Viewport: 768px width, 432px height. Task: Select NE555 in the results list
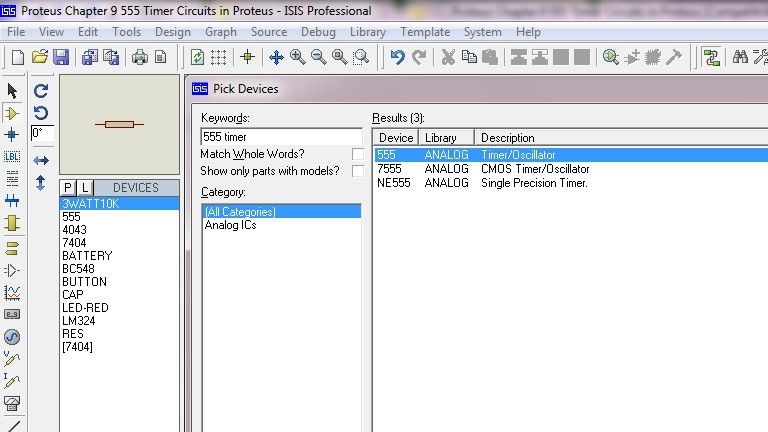pyautogui.click(x=393, y=183)
